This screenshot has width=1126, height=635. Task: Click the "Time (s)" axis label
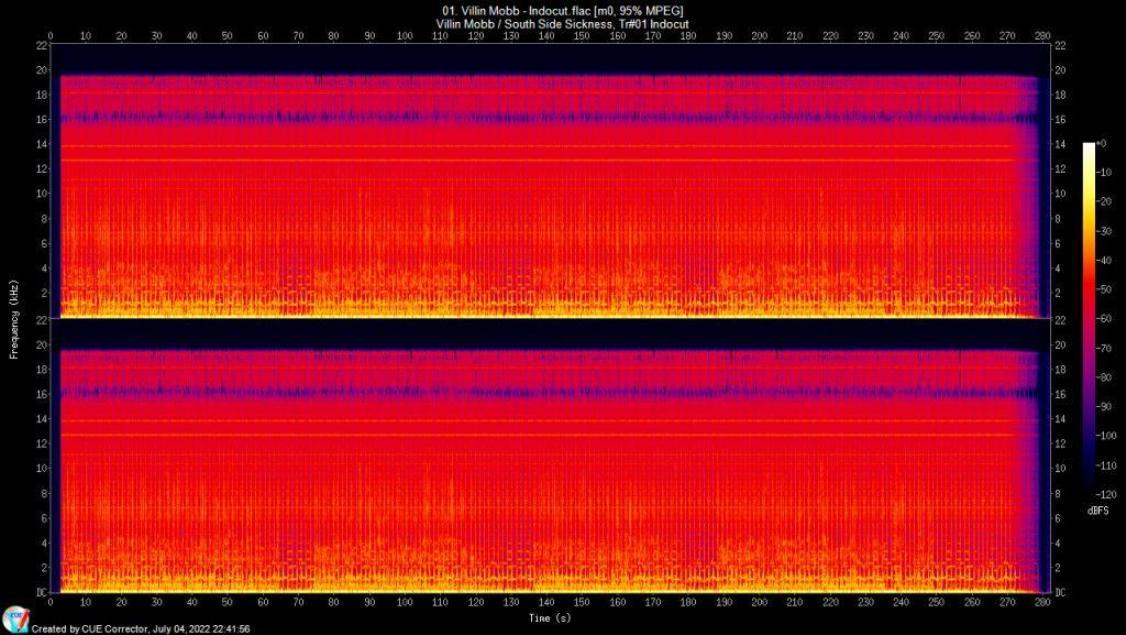(551, 620)
